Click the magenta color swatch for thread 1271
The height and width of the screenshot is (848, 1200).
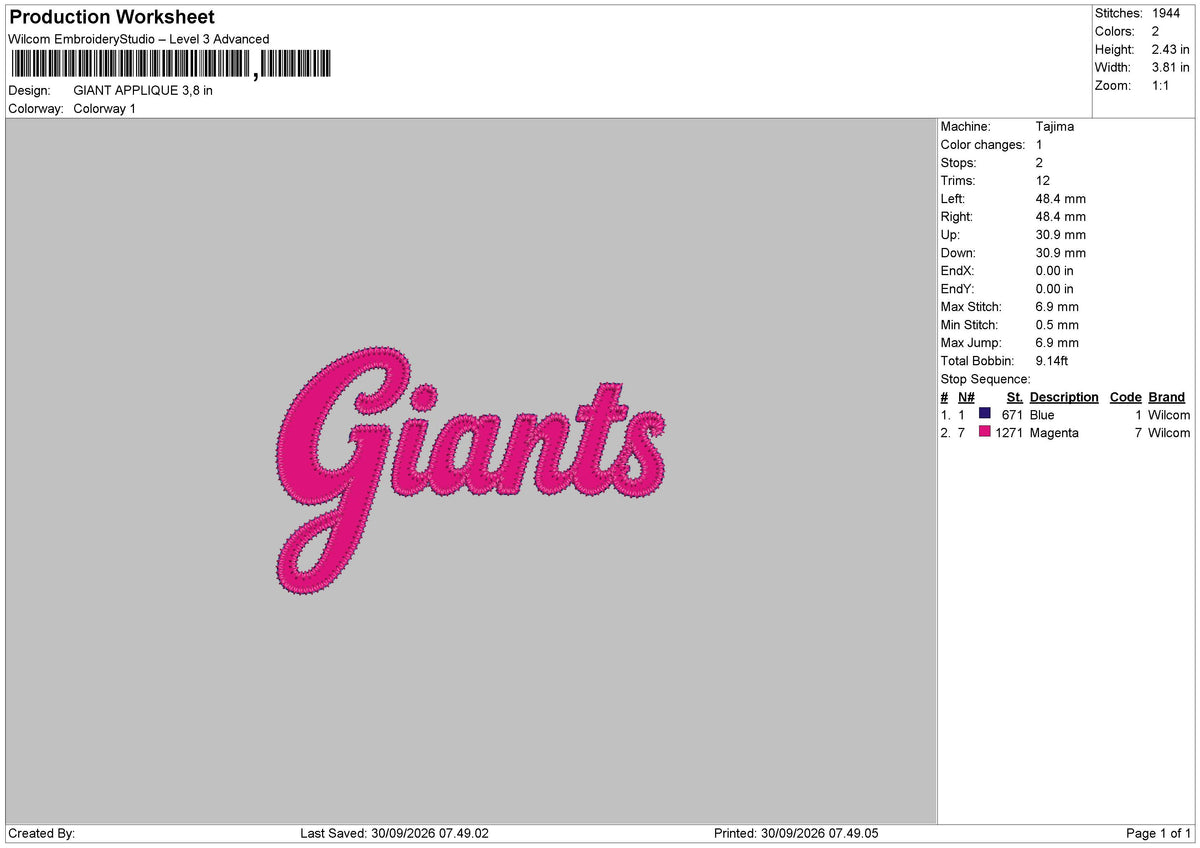(985, 432)
